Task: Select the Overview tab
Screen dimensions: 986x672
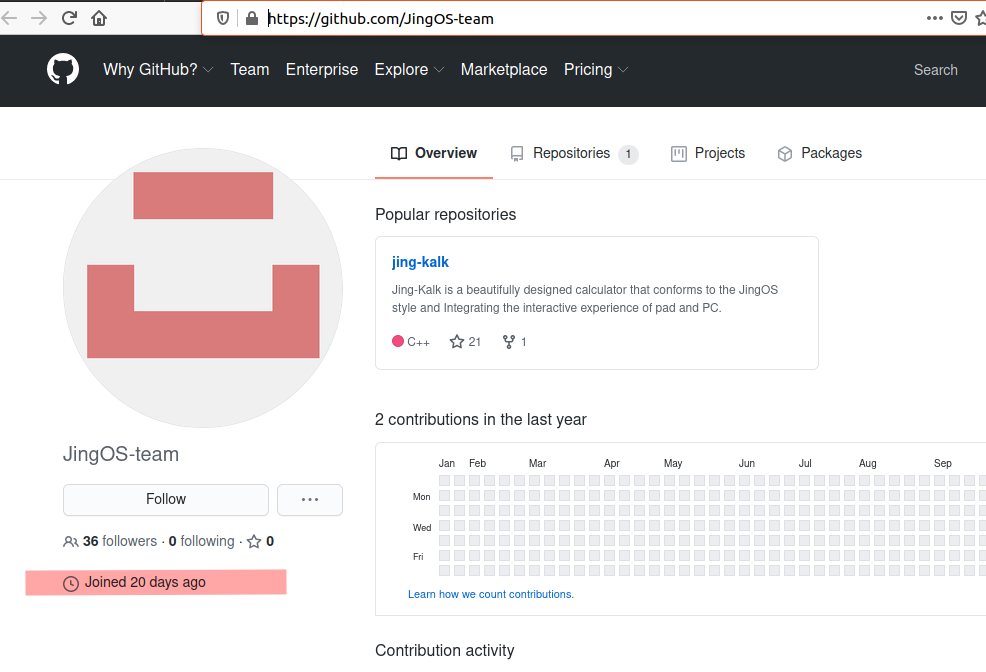Action: coord(434,153)
